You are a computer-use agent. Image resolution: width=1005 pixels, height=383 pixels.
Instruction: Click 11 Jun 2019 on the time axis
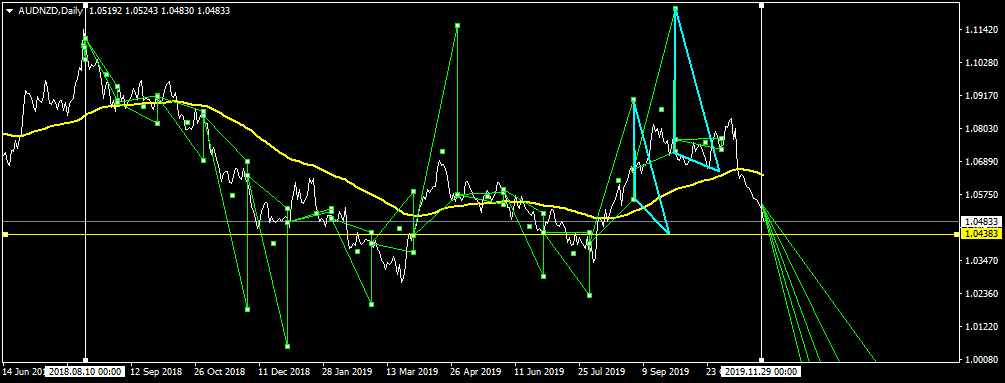pyautogui.click(x=540, y=371)
